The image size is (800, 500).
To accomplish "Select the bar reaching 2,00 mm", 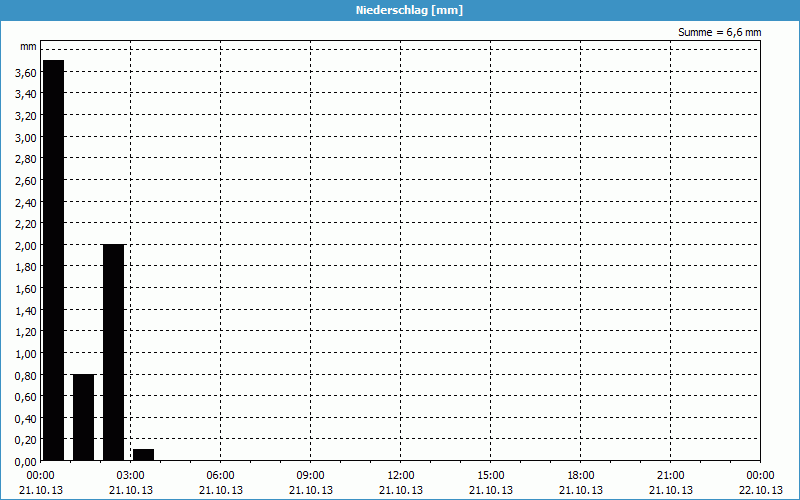I will tap(113, 352).
